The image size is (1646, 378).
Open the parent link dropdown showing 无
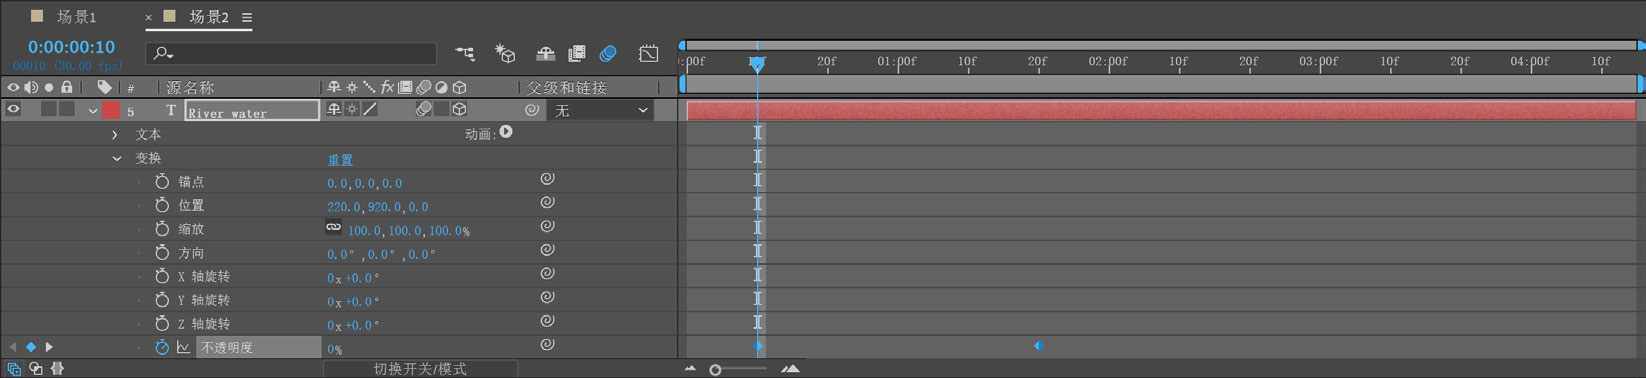601,111
